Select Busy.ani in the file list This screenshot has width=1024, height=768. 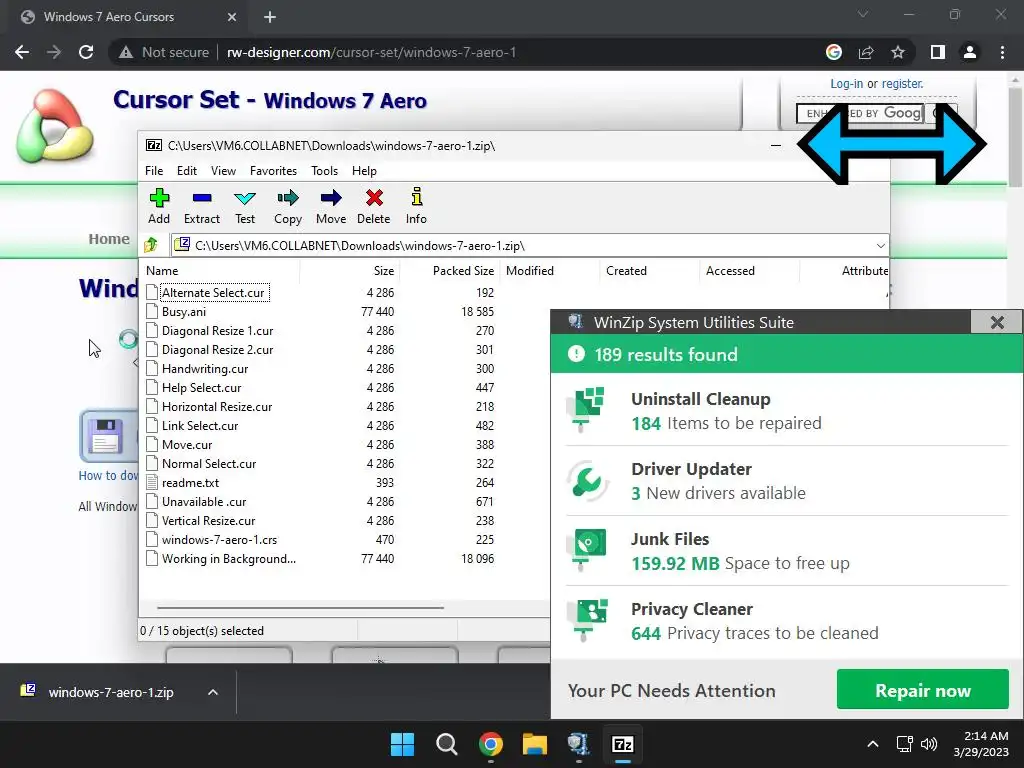click(x=184, y=312)
